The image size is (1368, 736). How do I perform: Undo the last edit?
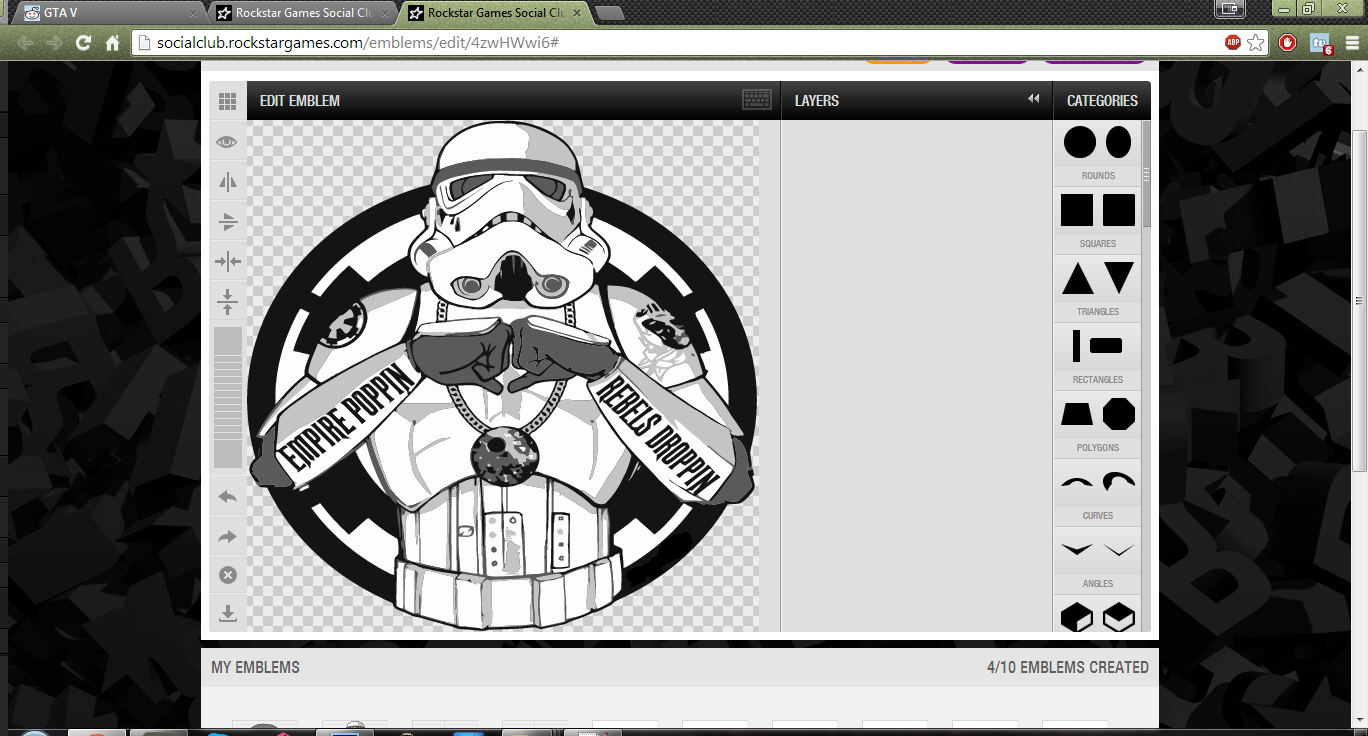point(227,497)
